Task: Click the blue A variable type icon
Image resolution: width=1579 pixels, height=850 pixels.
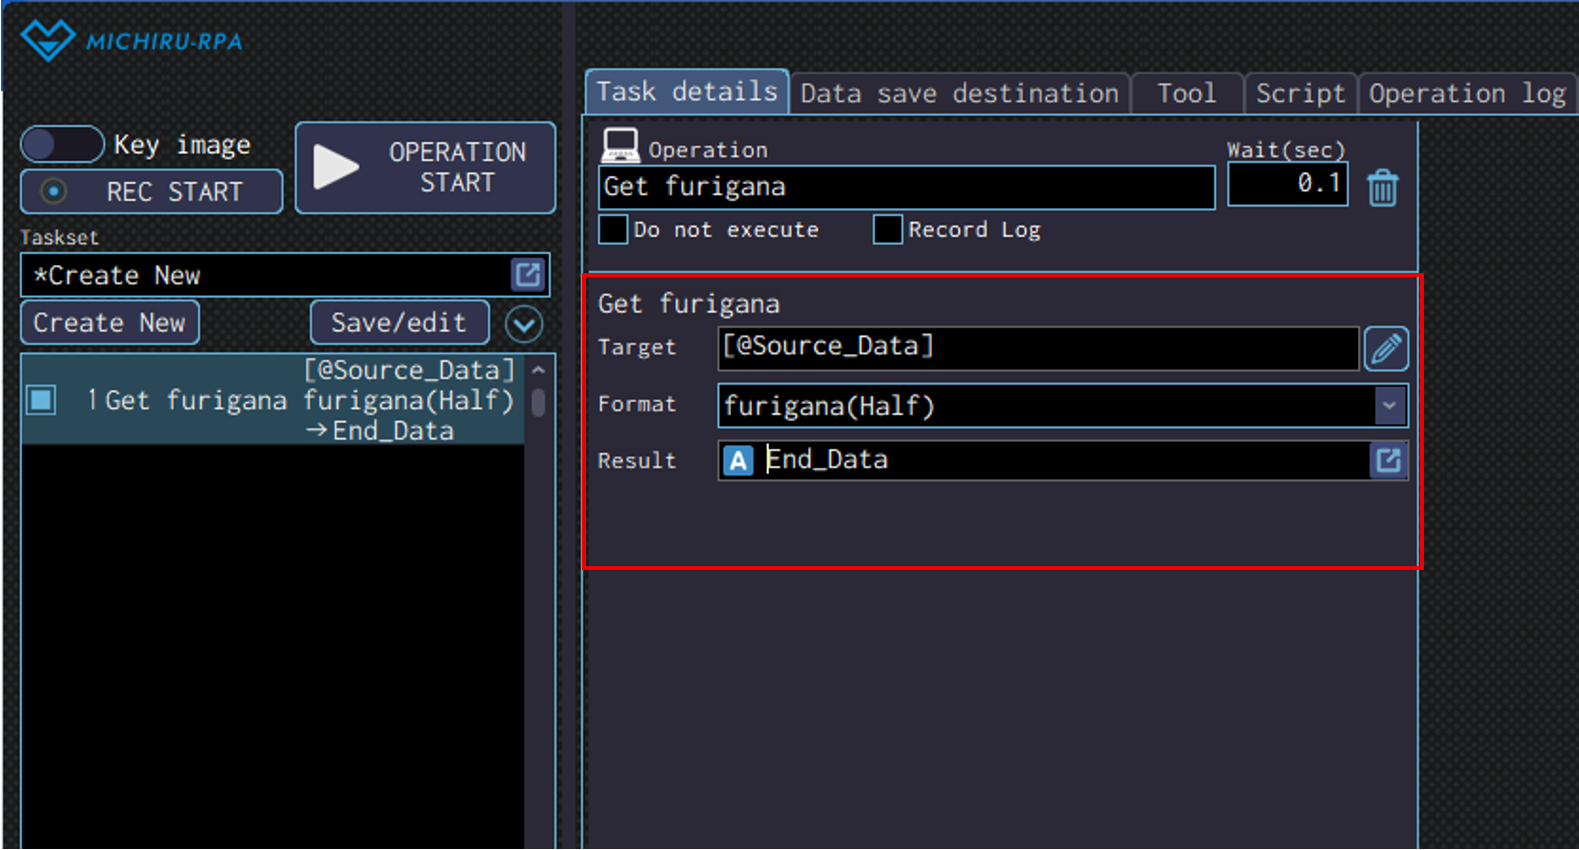Action: coord(738,460)
